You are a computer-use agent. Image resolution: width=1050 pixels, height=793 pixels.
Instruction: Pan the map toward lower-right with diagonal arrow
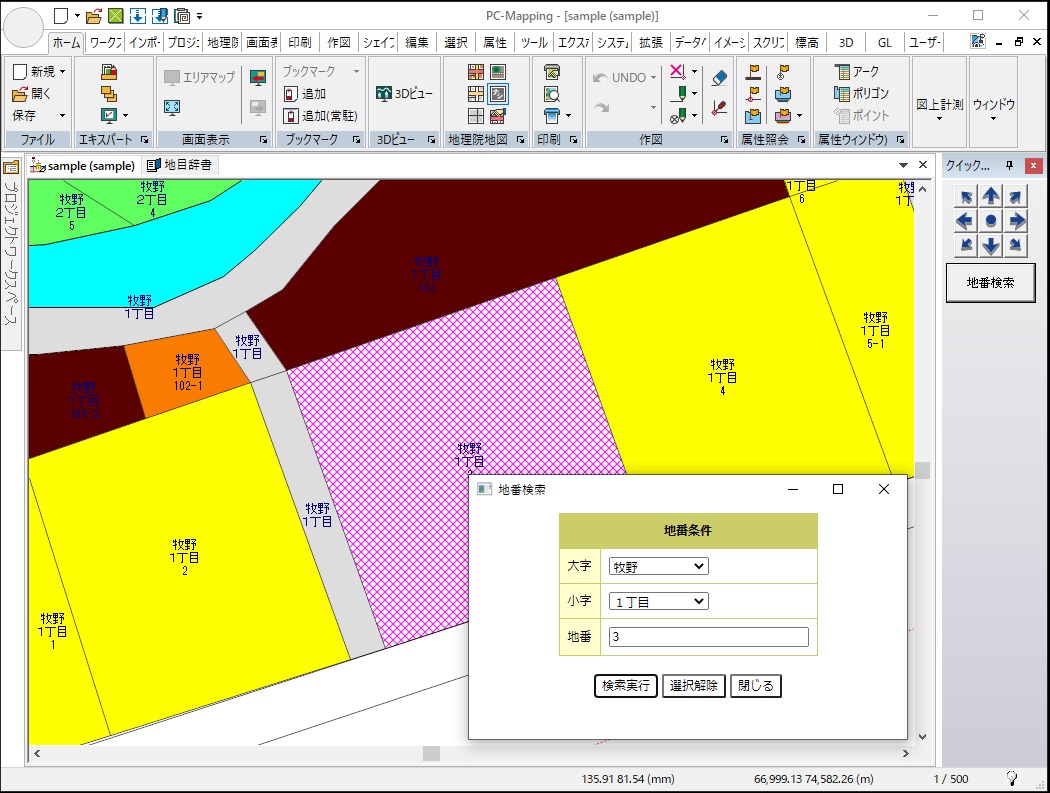pyautogui.click(x=1017, y=245)
